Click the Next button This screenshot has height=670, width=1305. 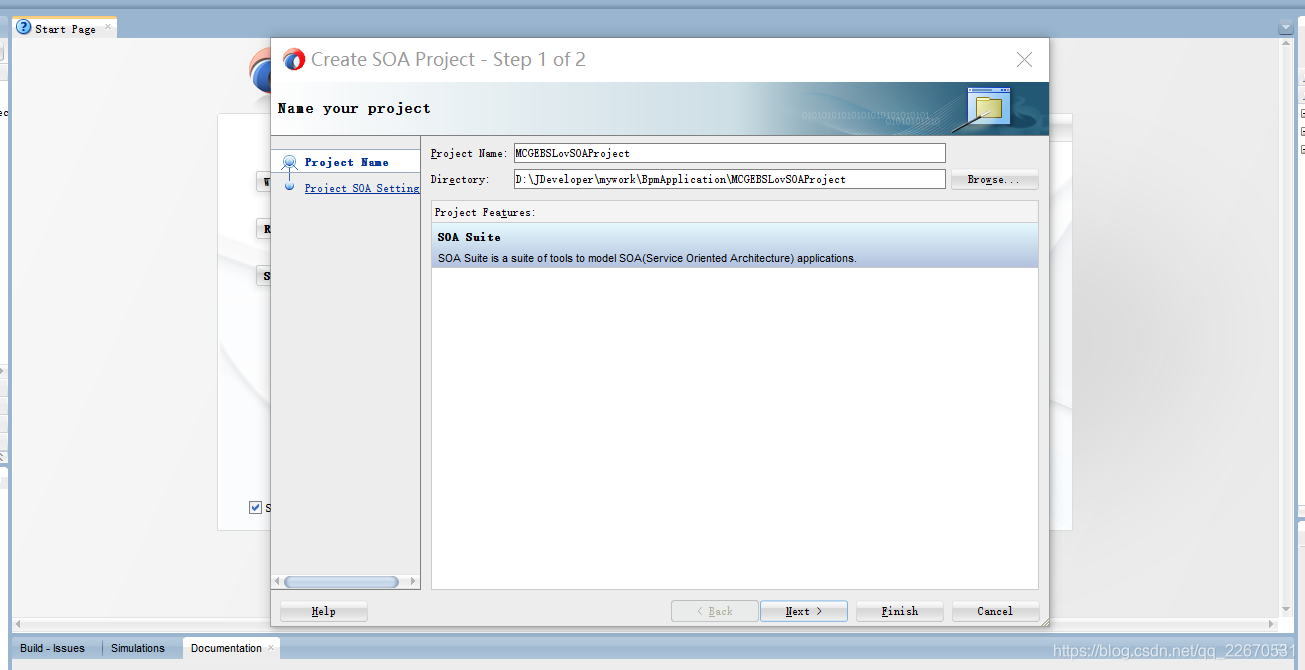point(804,611)
